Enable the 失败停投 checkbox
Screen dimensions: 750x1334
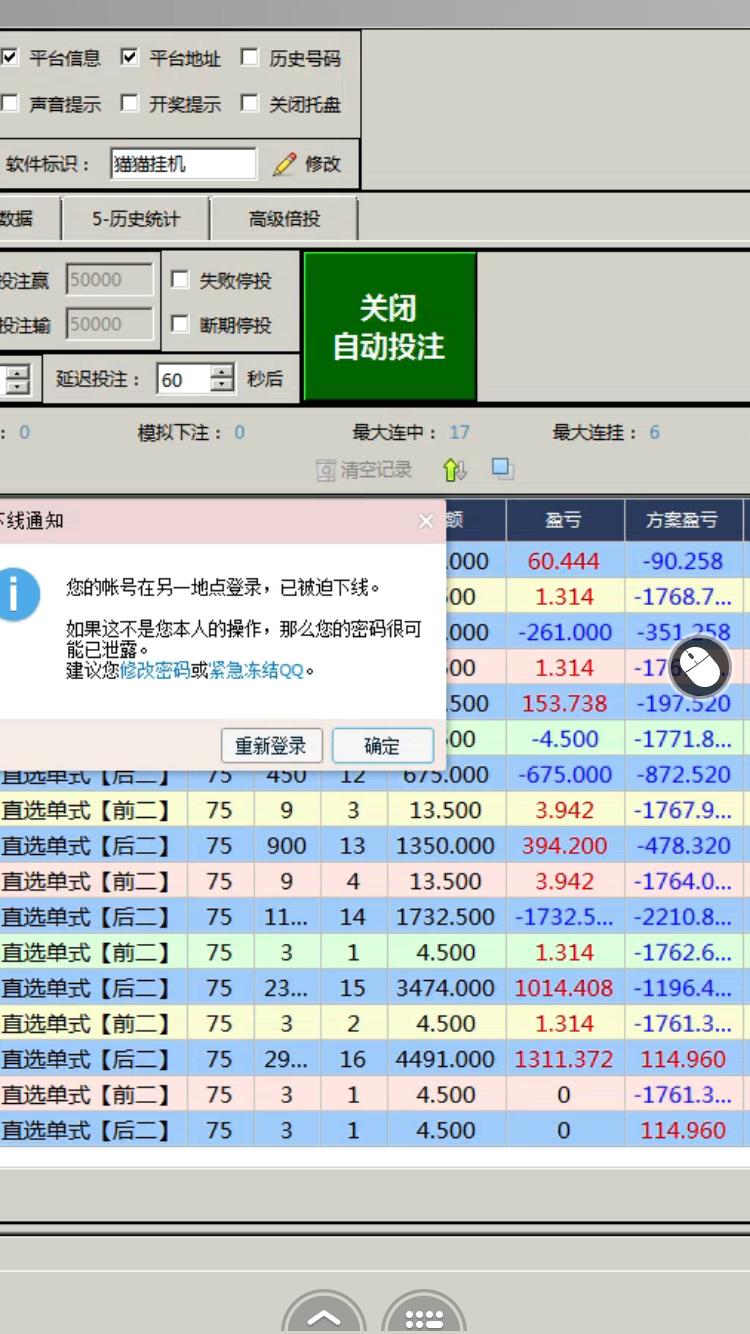(x=180, y=280)
